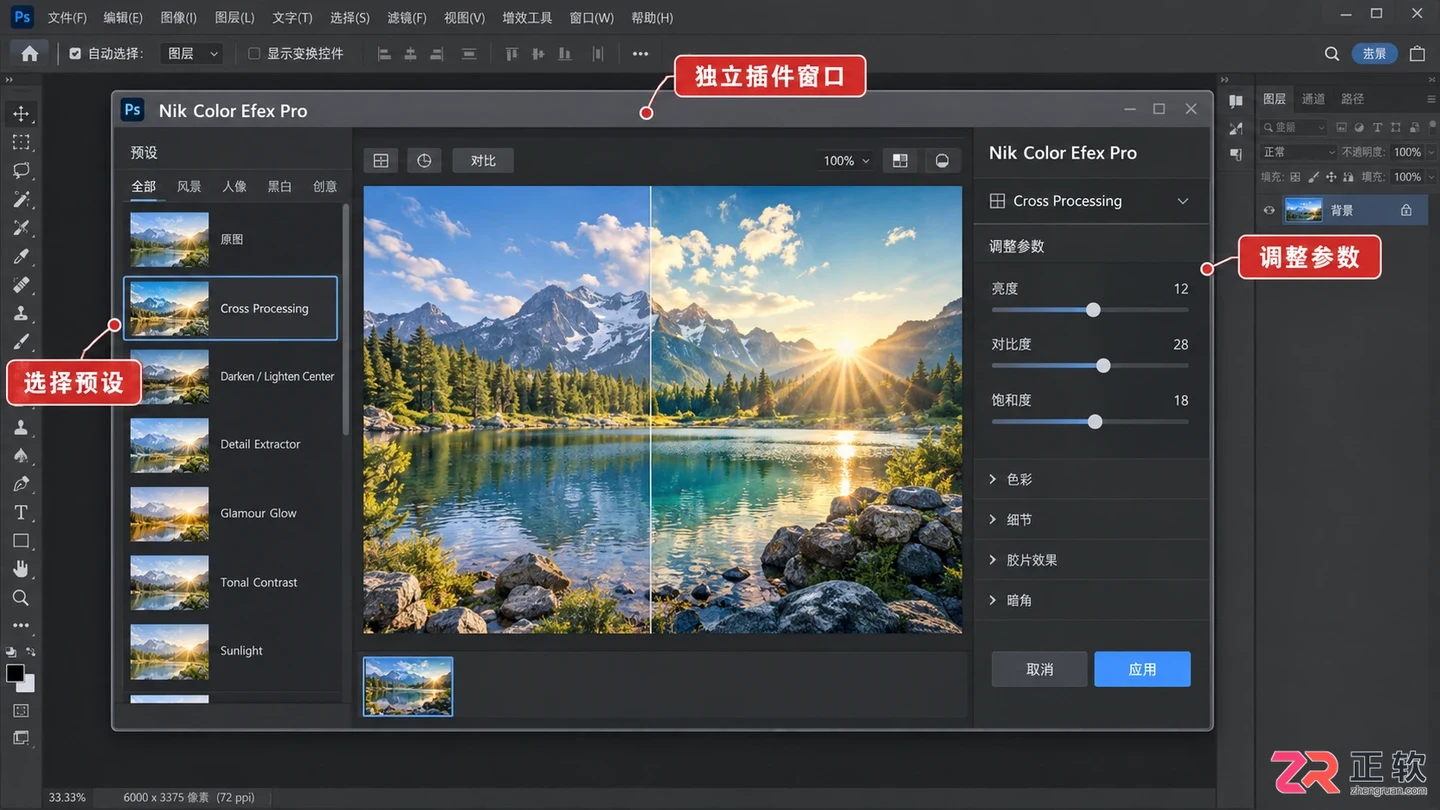Select the Pen tool
Screen dimensions: 1440x810
(x=21, y=484)
